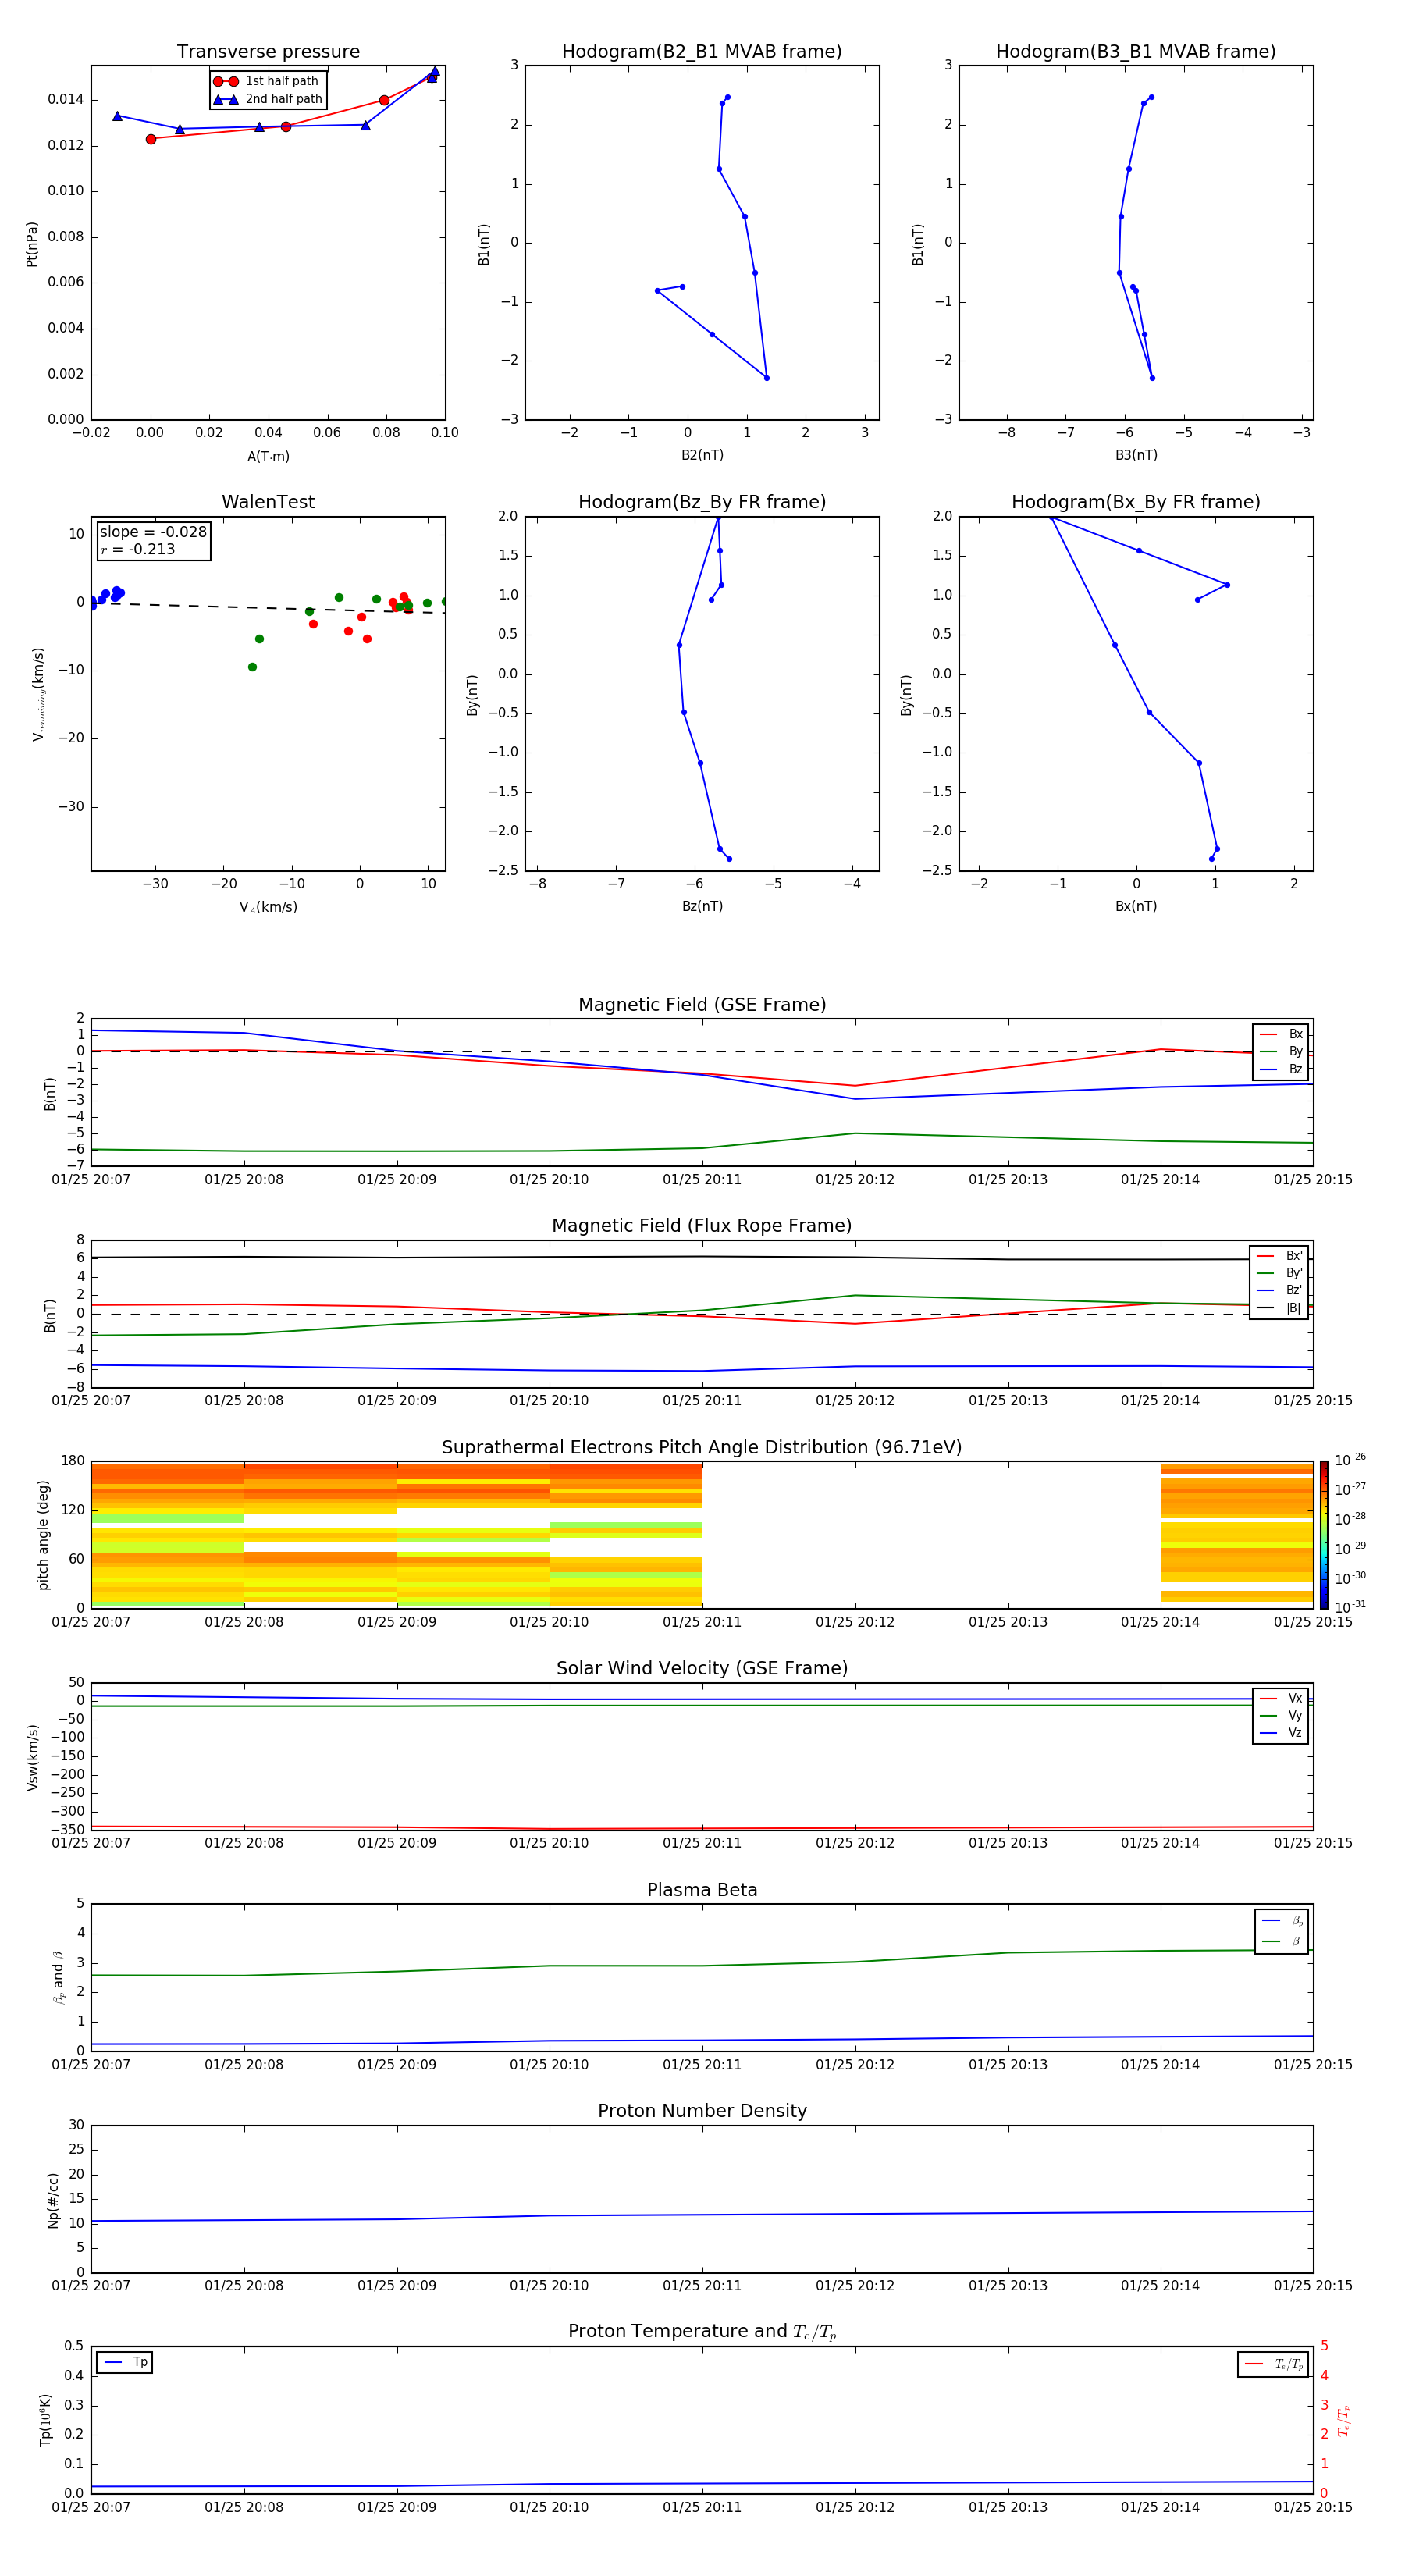Click the "WalenTest" plot title
Viewport: 1405px width, 2576px height.
[x=268, y=502]
